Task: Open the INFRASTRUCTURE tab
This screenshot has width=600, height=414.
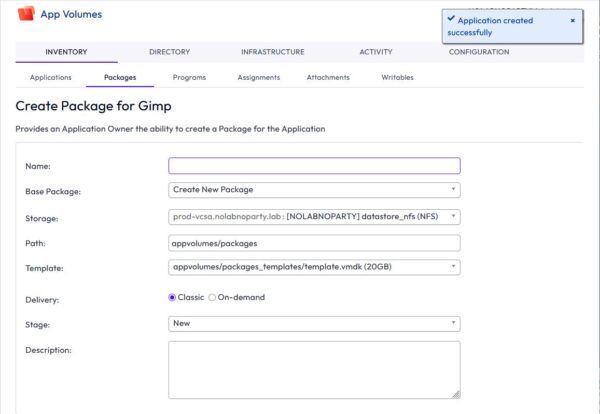Action: click(272, 52)
